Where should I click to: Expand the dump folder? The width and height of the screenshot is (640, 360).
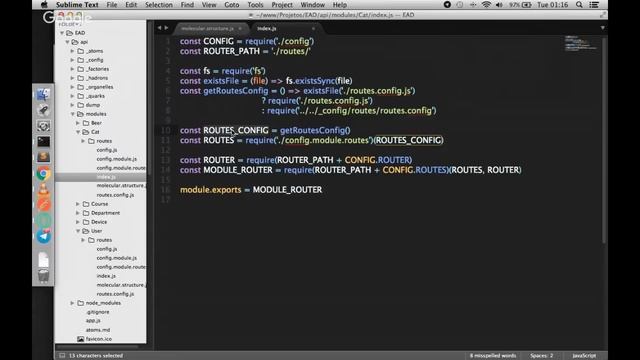[x=73, y=105]
